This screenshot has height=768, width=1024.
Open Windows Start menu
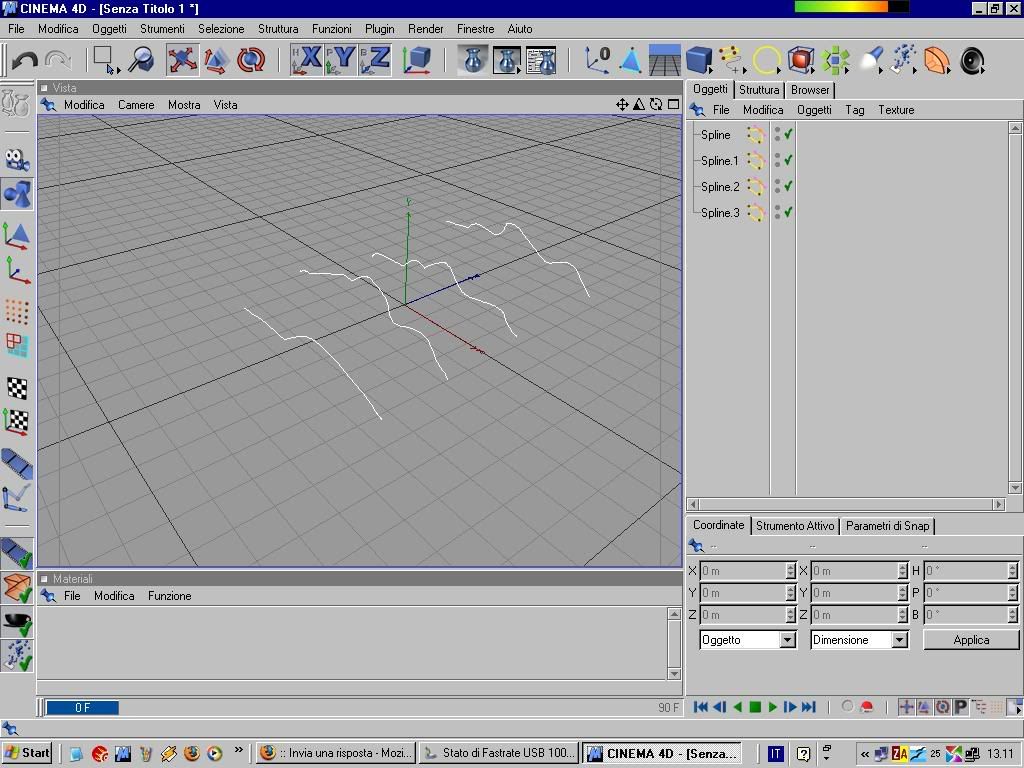point(27,753)
